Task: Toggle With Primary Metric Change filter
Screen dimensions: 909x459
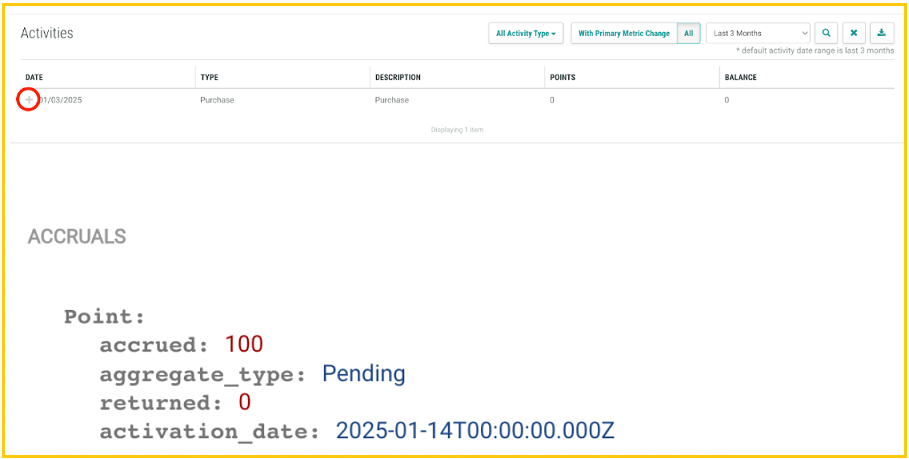Action: (623, 33)
